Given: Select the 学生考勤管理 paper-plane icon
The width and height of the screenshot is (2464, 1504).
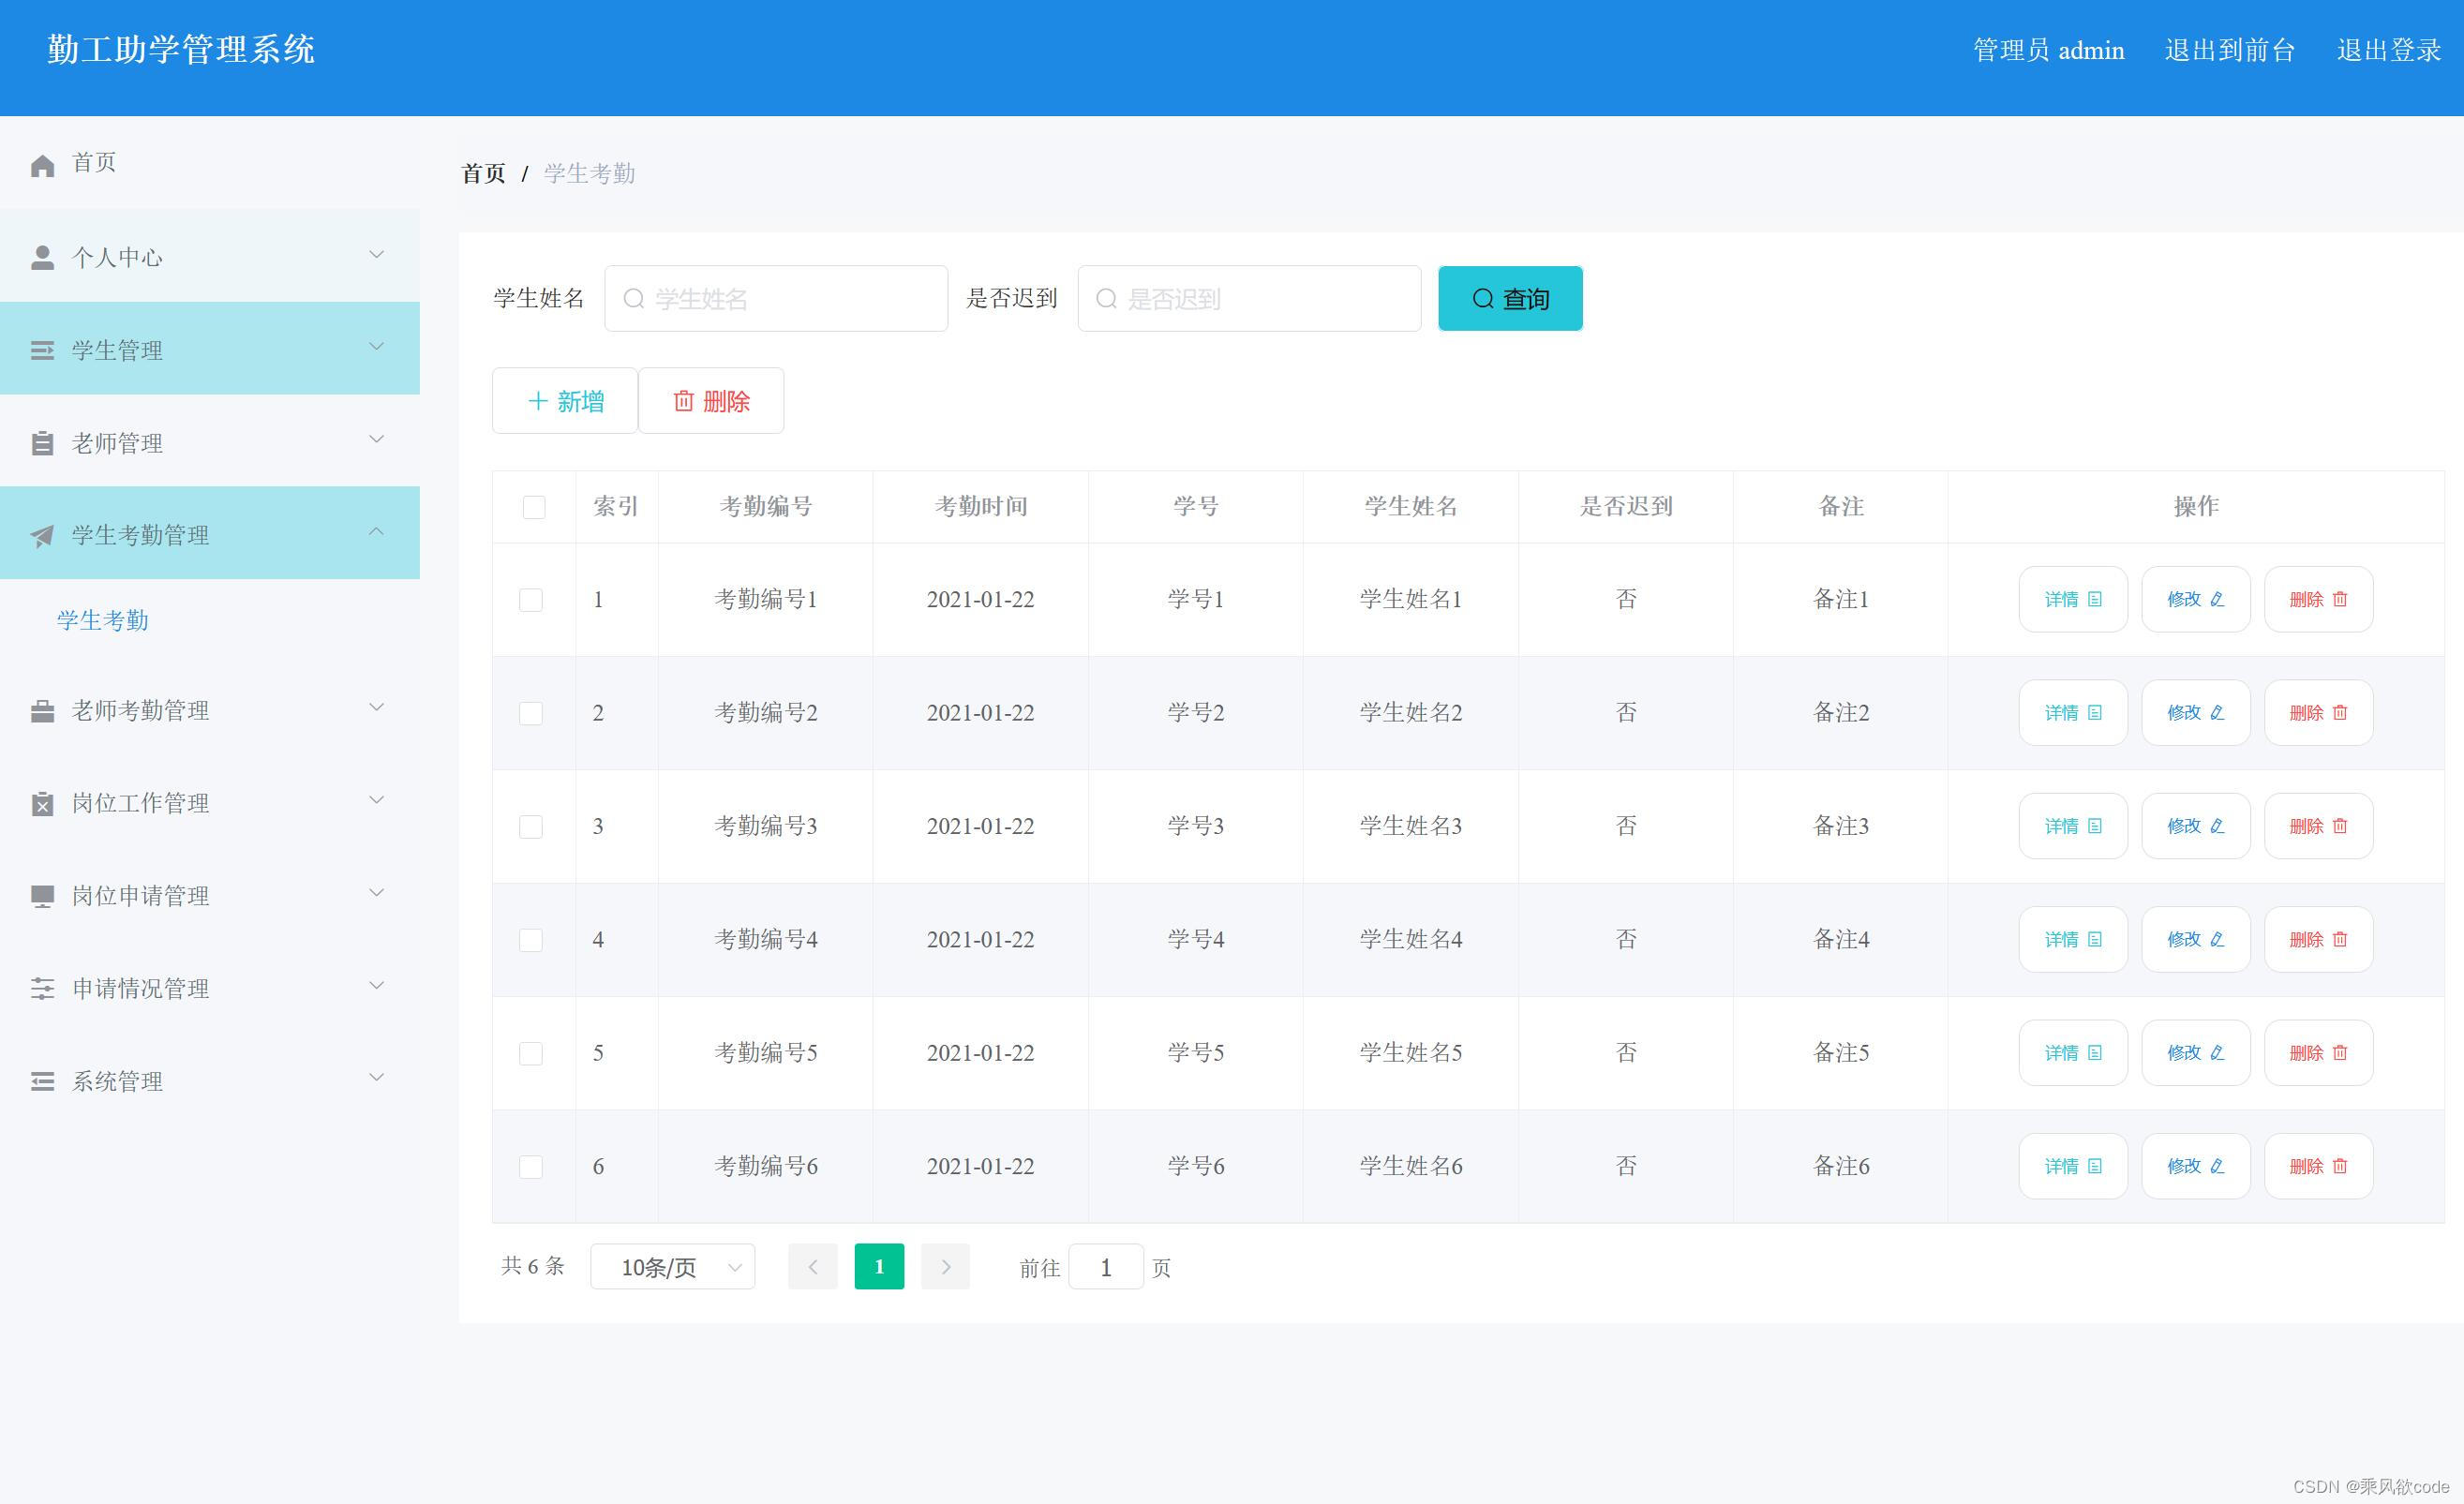Looking at the screenshot, I should (41, 535).
